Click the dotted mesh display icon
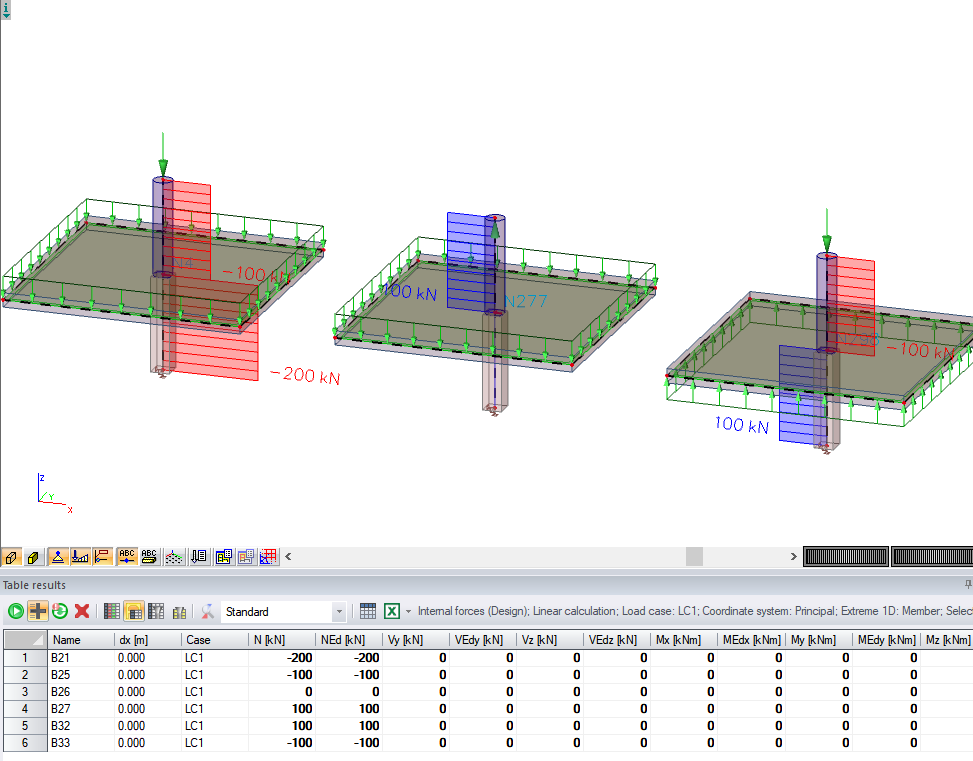Screen dimensions: 973x761 [x=174, y=557]
